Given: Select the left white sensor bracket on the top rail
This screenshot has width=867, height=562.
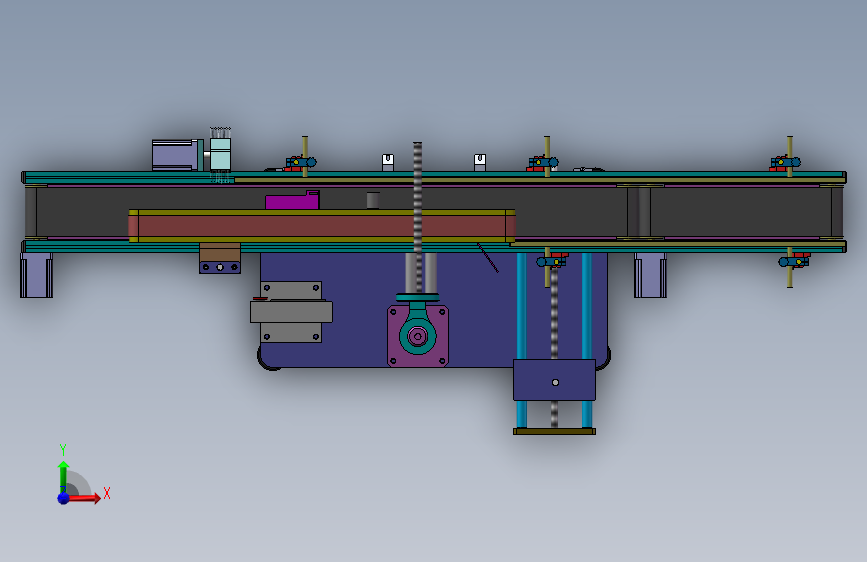Looking at the screenshot, I should tap(388, 162).
